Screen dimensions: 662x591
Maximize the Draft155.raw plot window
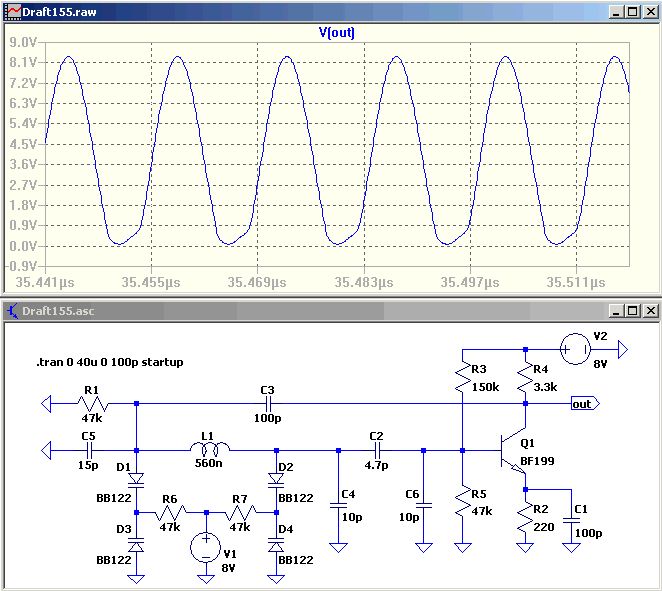[633, 12]
